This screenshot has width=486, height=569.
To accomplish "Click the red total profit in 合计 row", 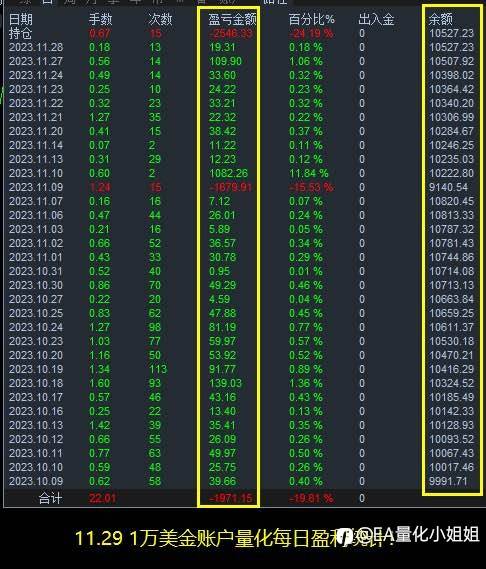I will [x=230, y=498].
